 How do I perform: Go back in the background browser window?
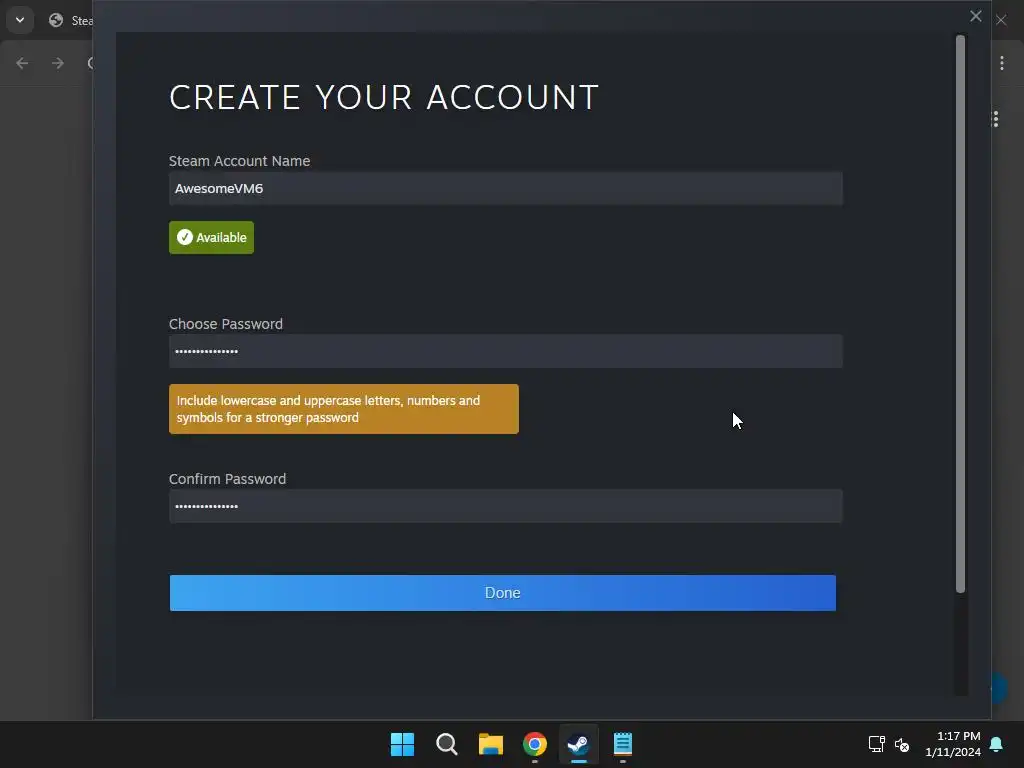[x=22, y=63]
